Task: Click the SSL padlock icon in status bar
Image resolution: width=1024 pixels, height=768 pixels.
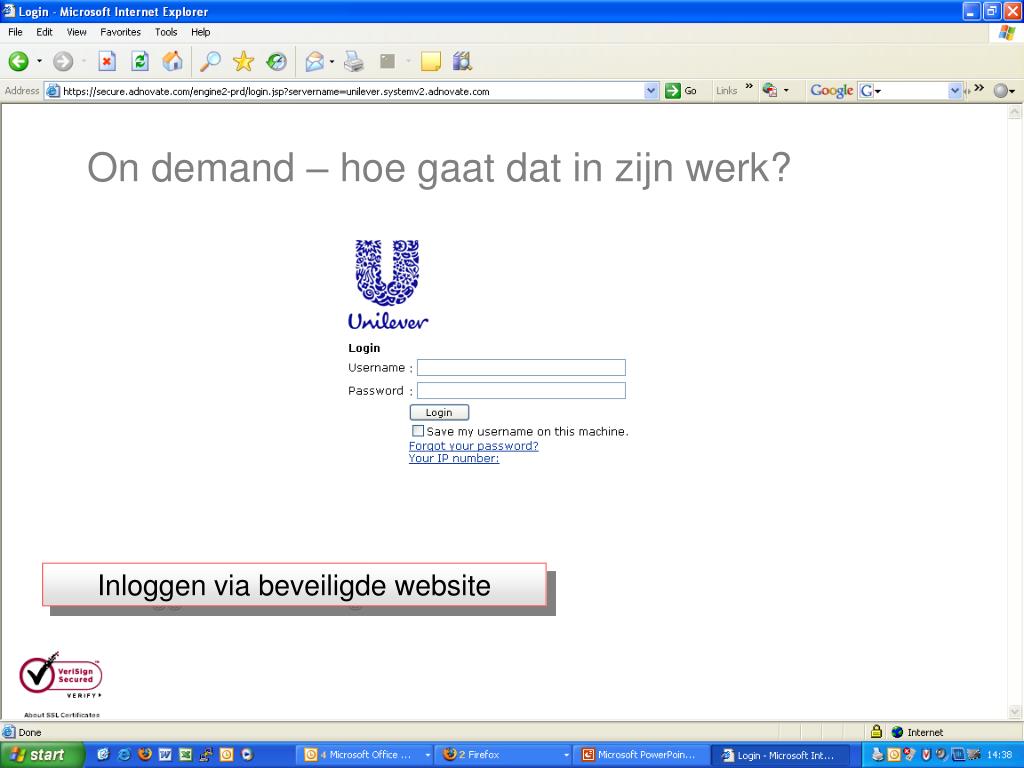Action: point(876,731)
